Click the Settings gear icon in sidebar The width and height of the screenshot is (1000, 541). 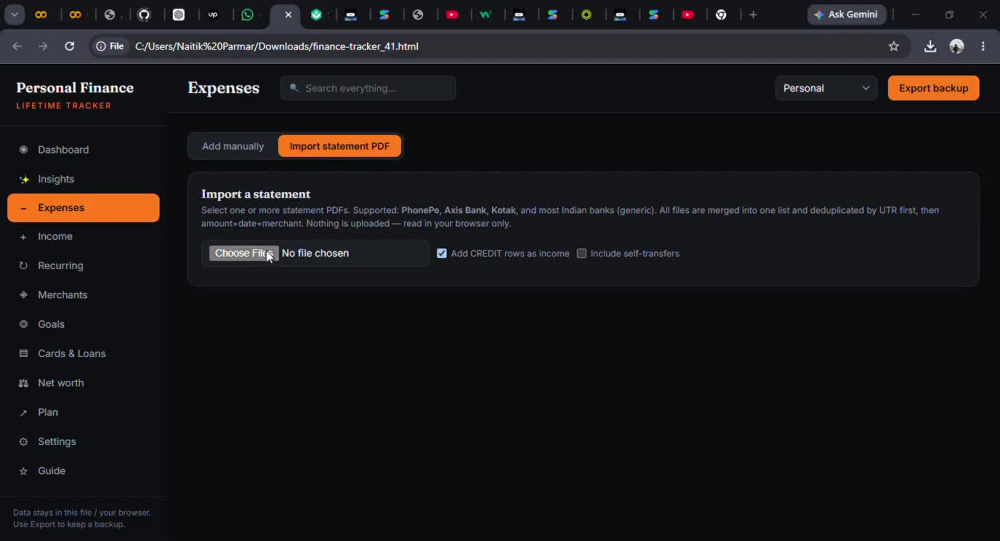(x=24, y=441)
